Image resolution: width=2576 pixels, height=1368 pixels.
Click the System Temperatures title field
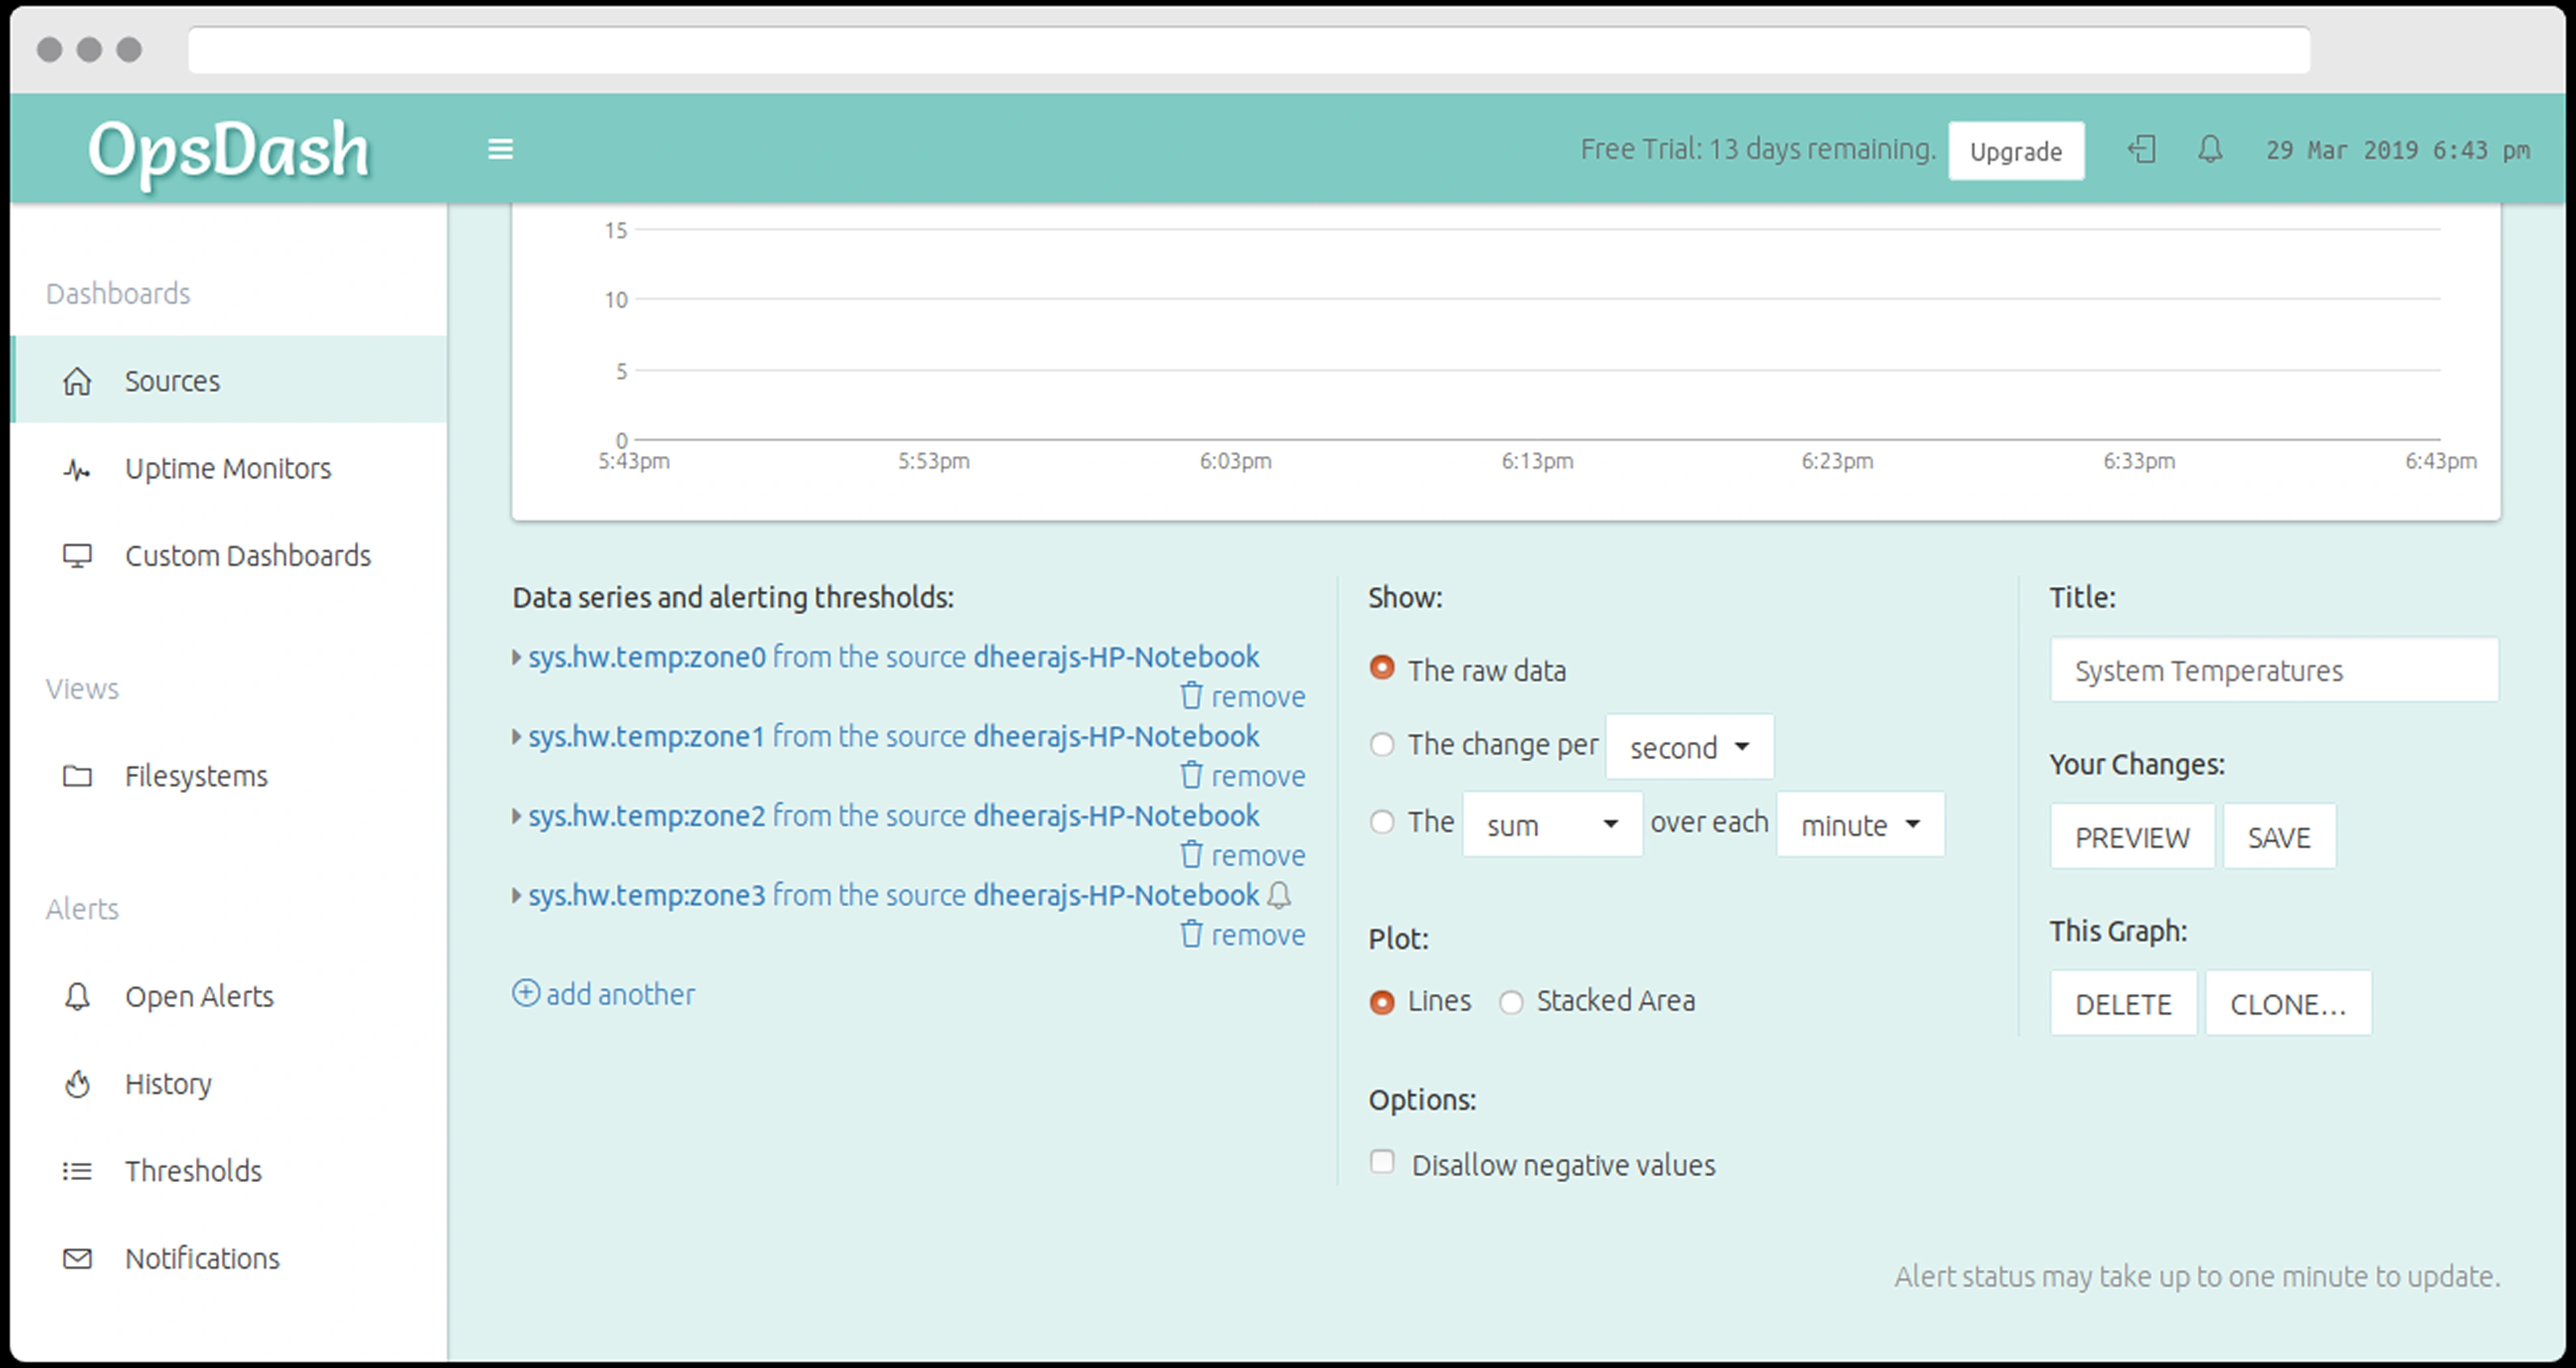pyautogui.click(x=2273, y=670)
